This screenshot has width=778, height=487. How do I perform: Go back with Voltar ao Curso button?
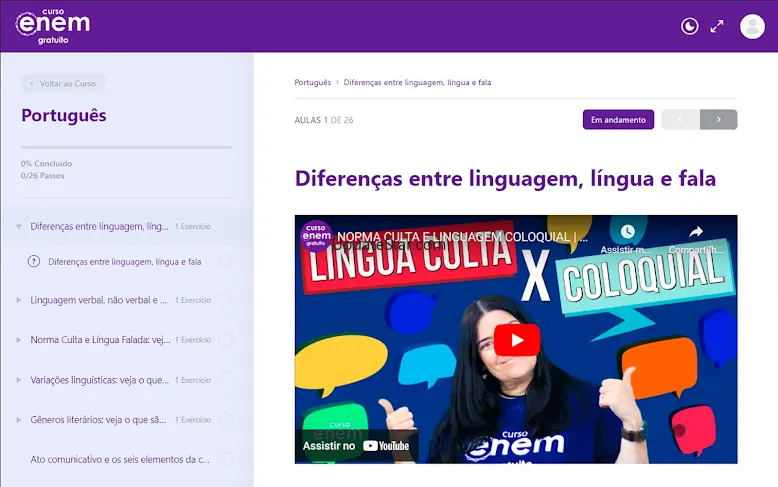[x=63, y=83]
